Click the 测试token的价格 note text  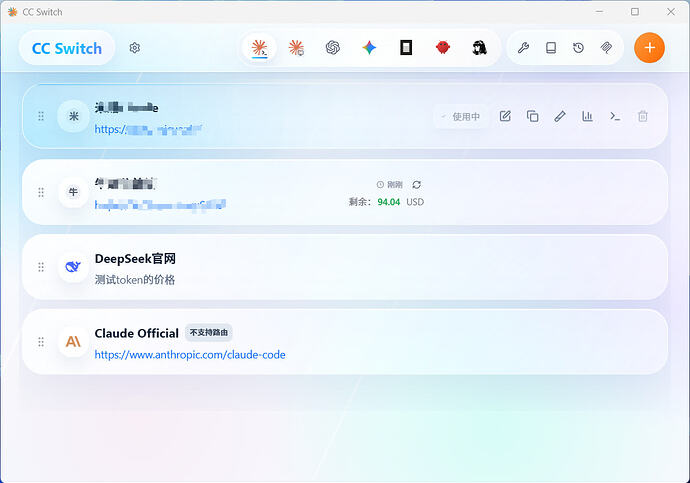click(135, 280)
